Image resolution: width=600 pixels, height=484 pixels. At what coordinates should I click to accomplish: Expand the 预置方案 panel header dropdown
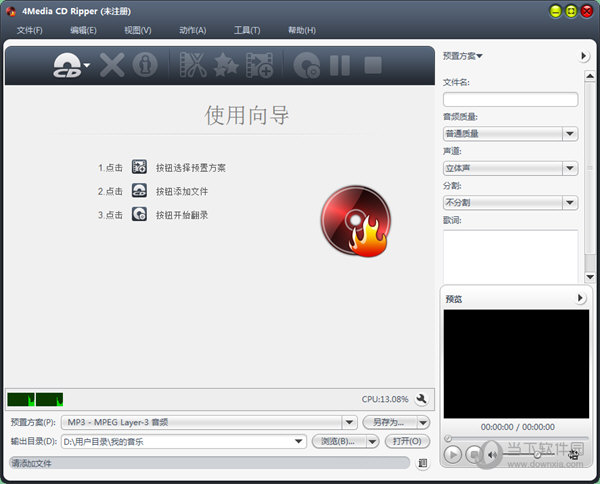pos(463,56)
